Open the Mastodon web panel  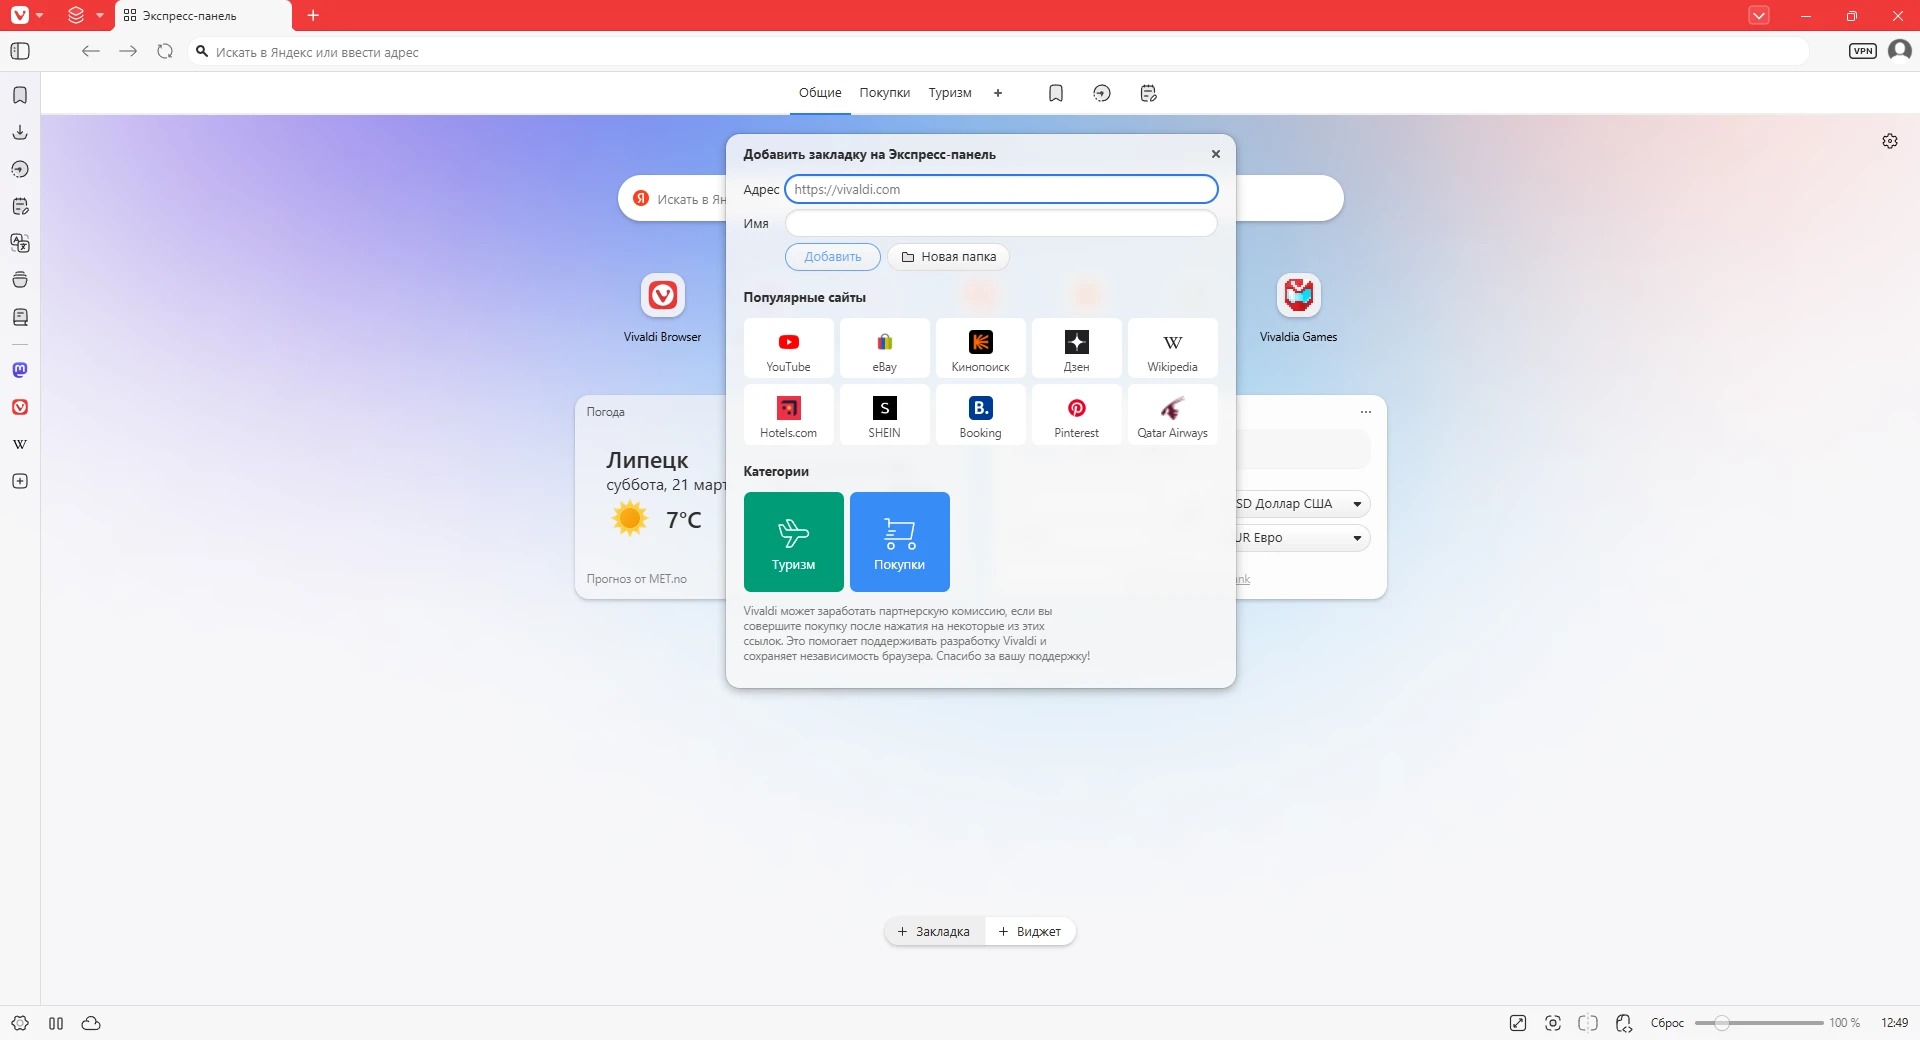(x=20, y=370)
